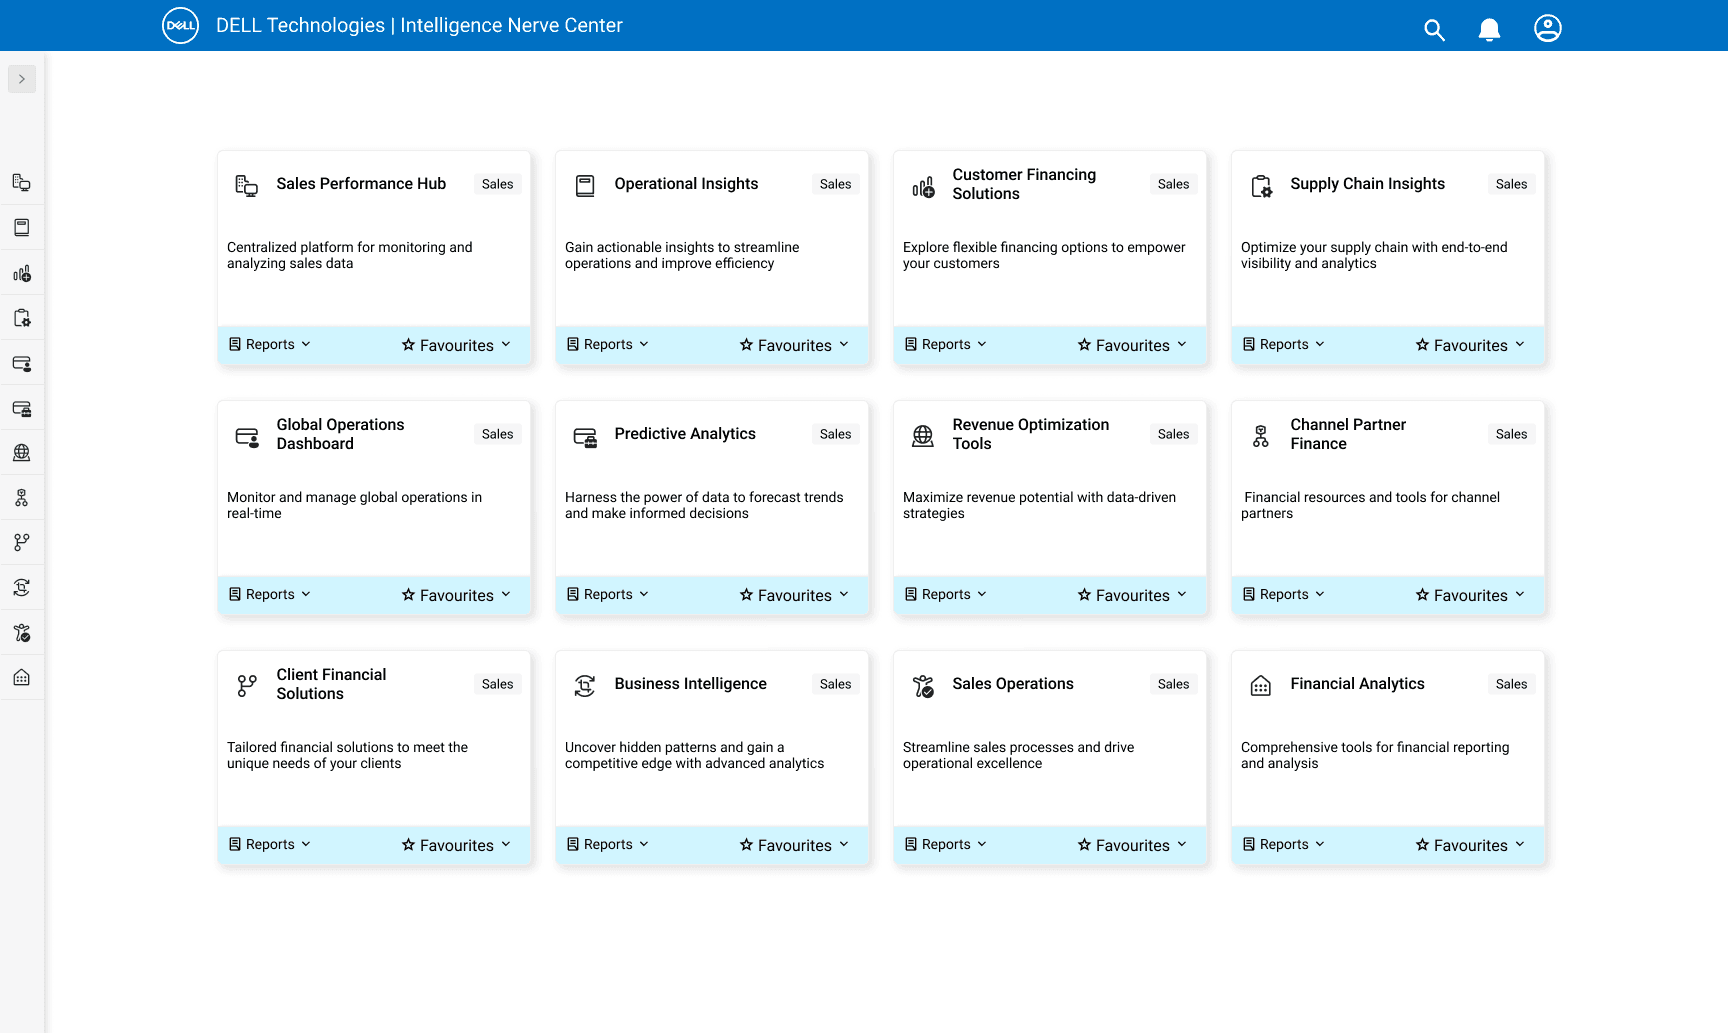Click Customer Financing Solutions card icon

(923, 187)
